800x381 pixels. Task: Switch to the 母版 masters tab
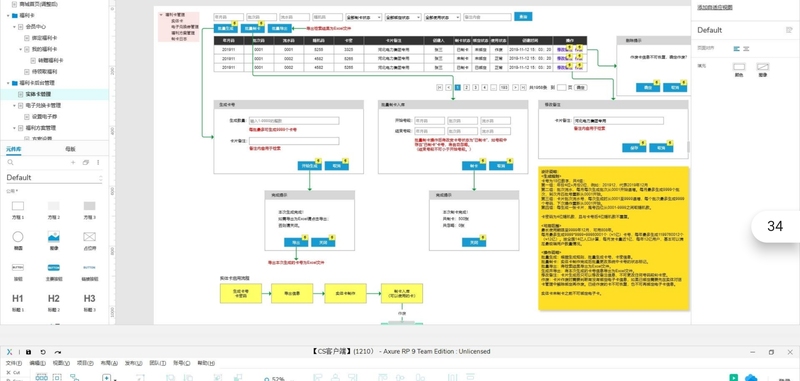pos(70,149)
